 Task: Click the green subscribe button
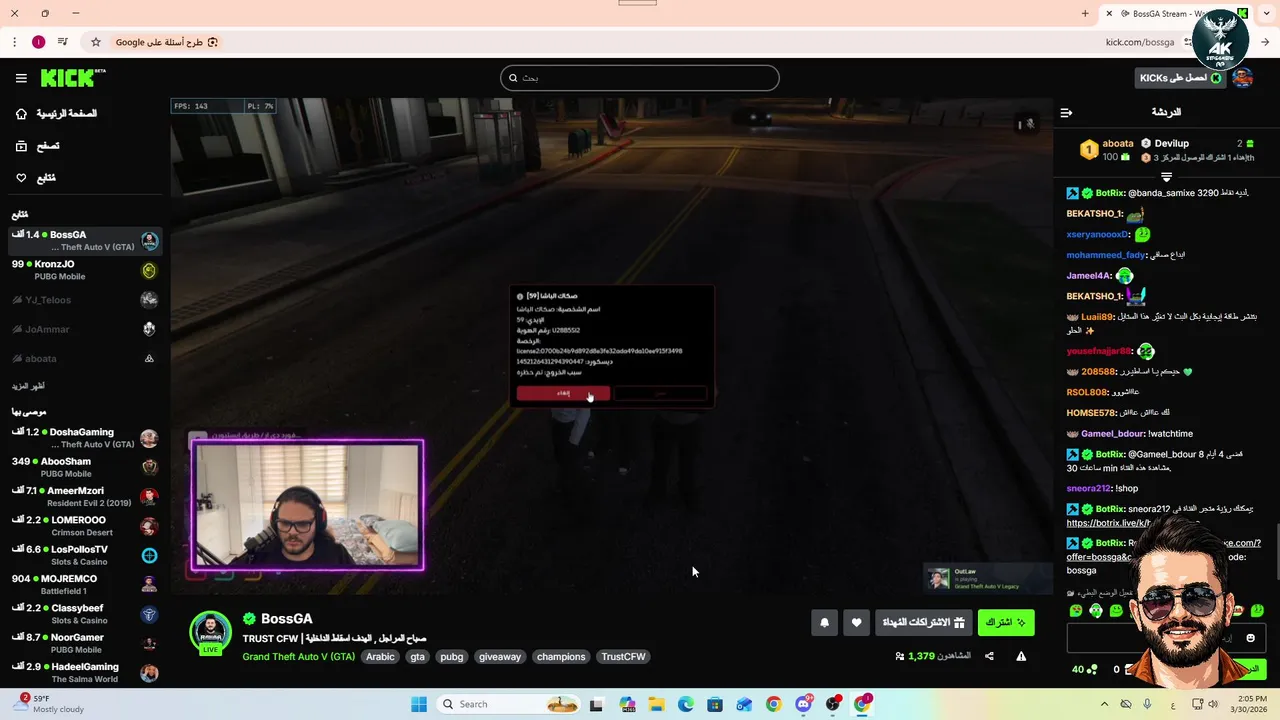(x=1006, y=622)
